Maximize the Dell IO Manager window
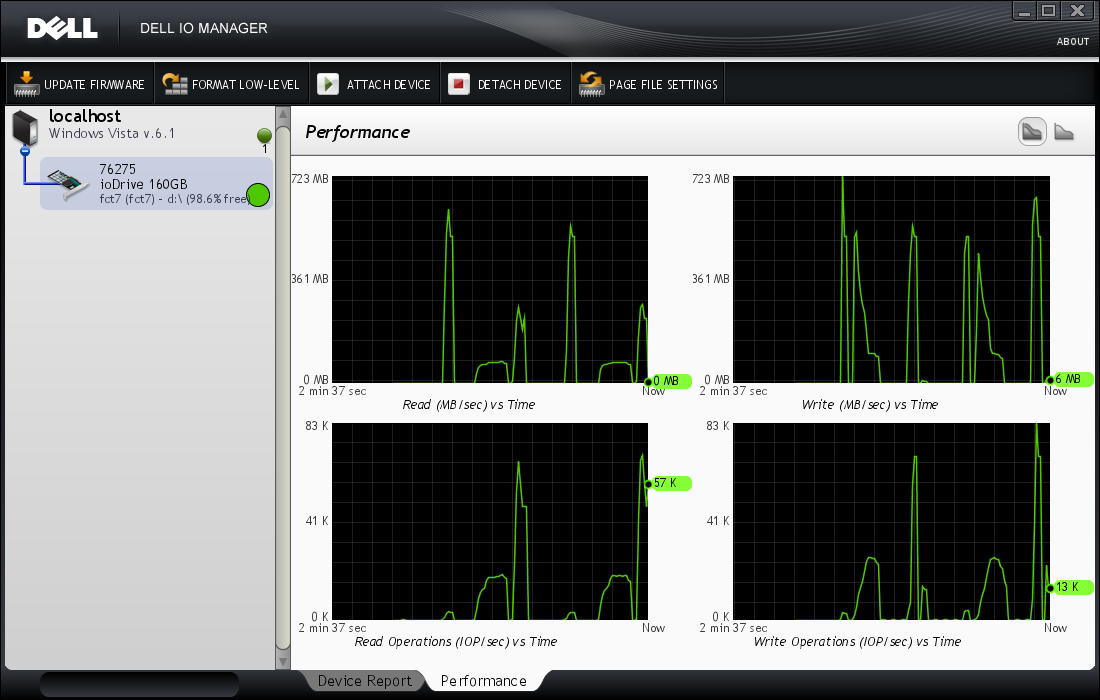This screenshot has width=1100, height=700. point(1048,11)
